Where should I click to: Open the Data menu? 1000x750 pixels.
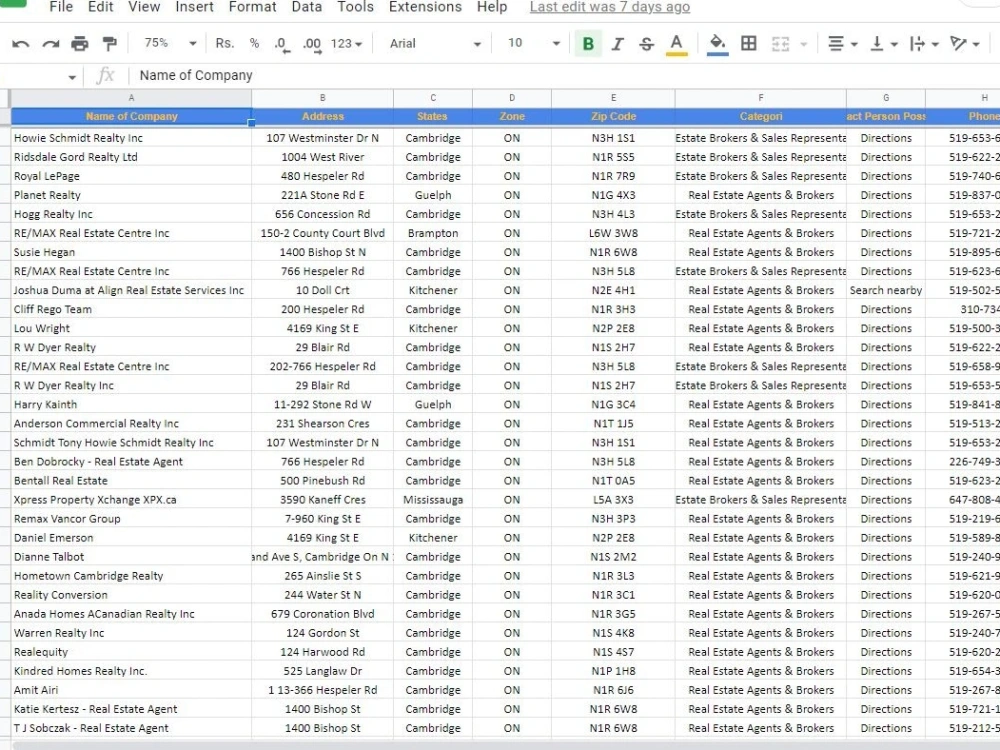click(307, 7)
